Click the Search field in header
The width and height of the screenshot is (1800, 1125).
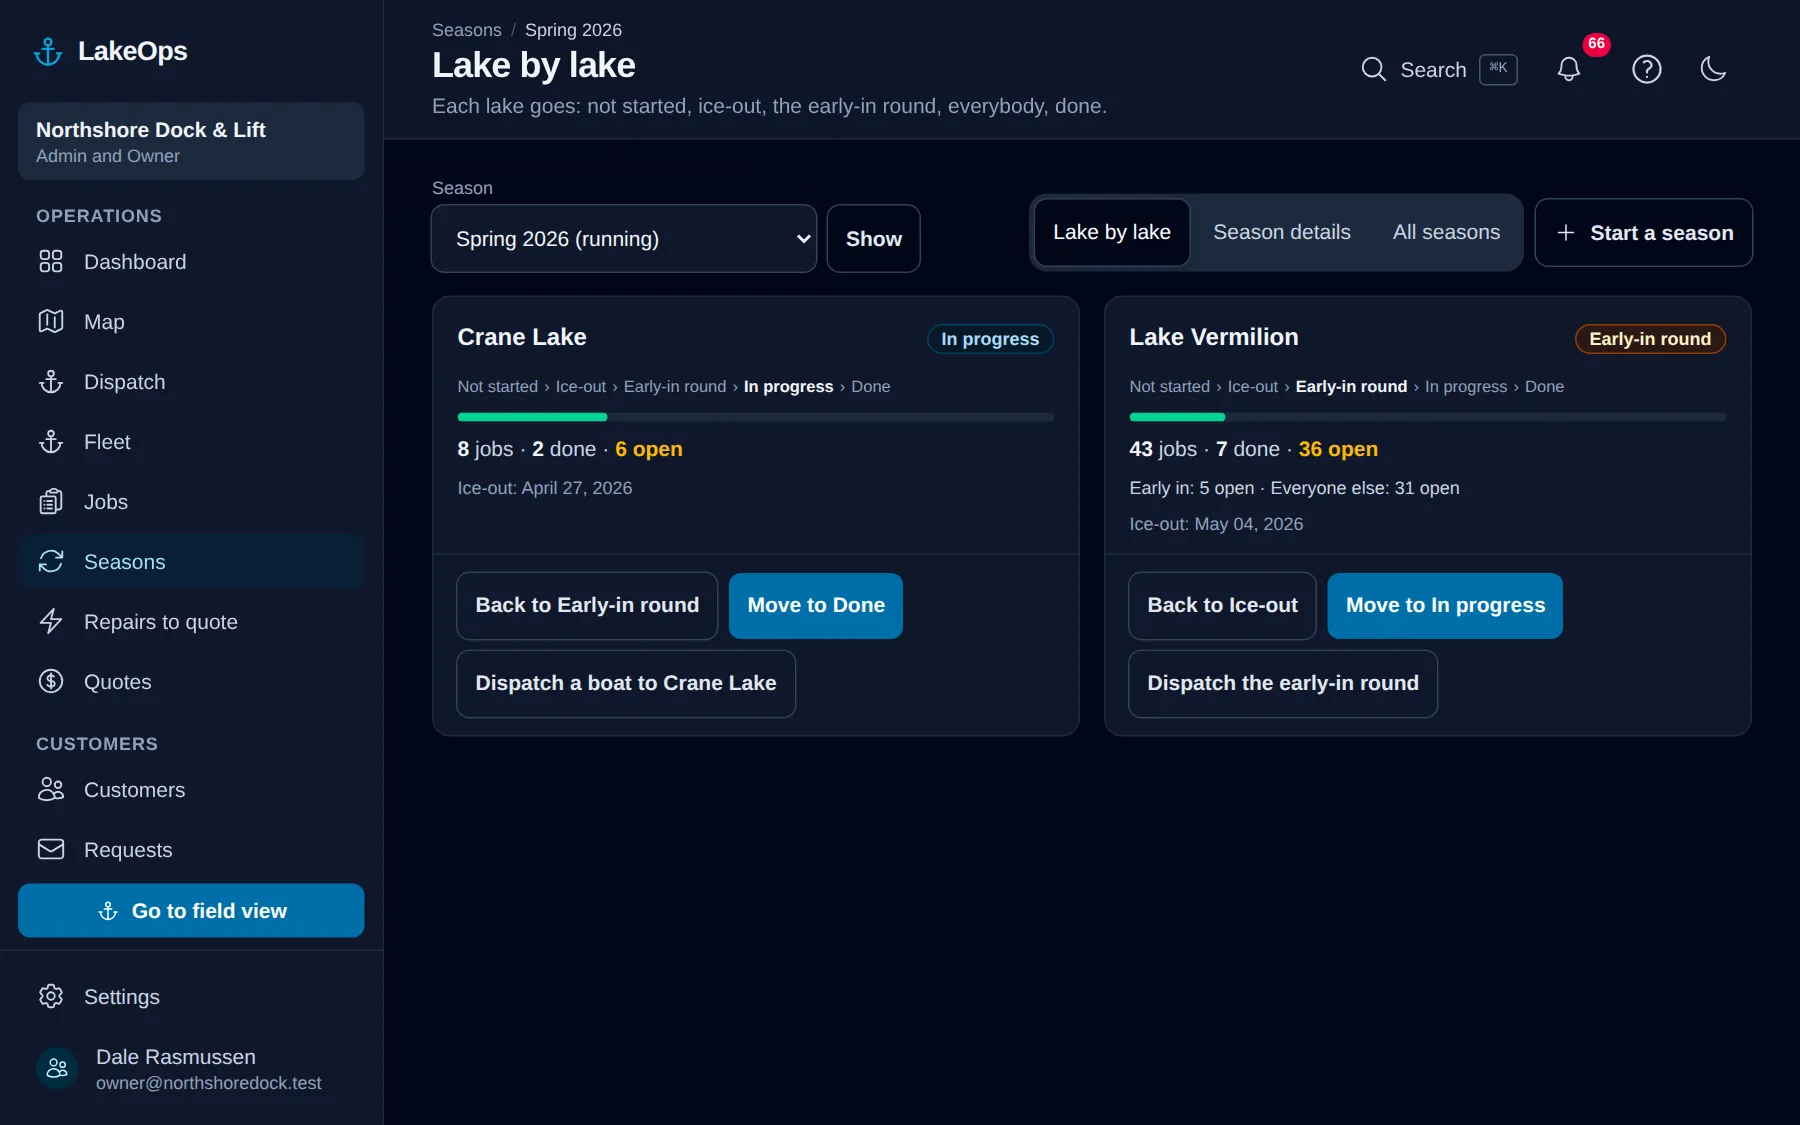click(x=1439, y=69)
